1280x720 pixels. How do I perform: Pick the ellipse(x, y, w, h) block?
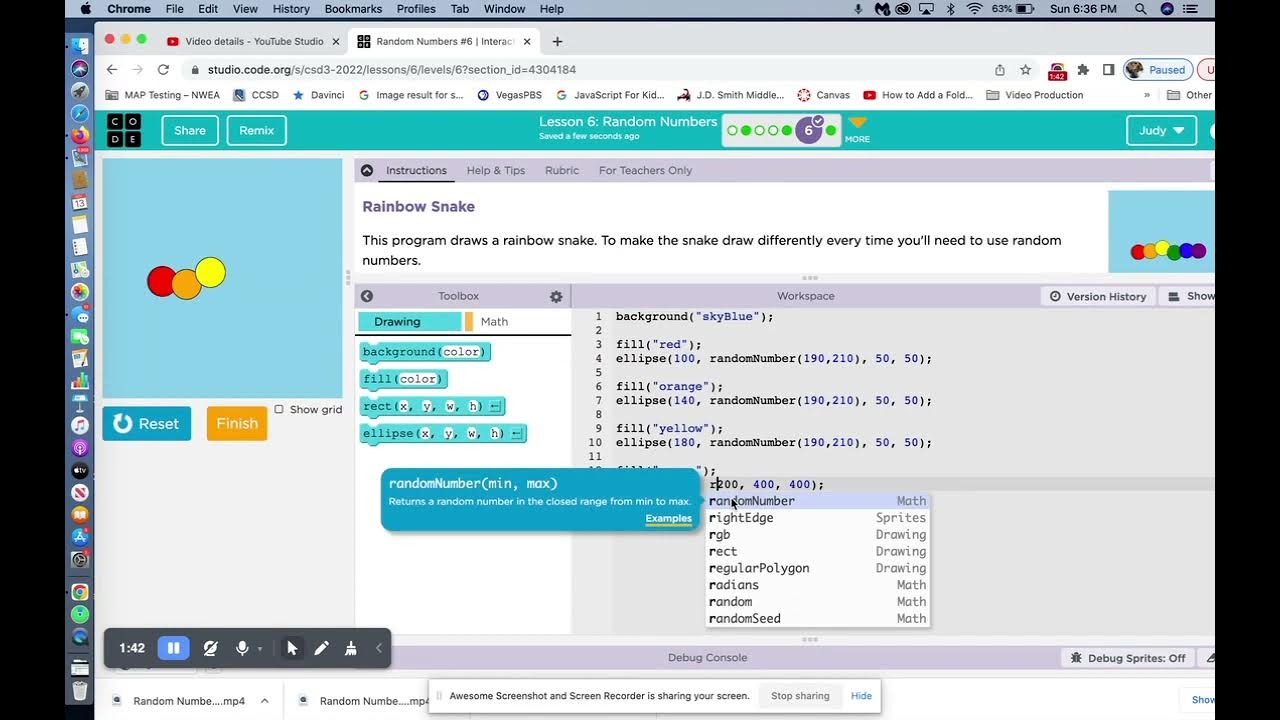442,433
